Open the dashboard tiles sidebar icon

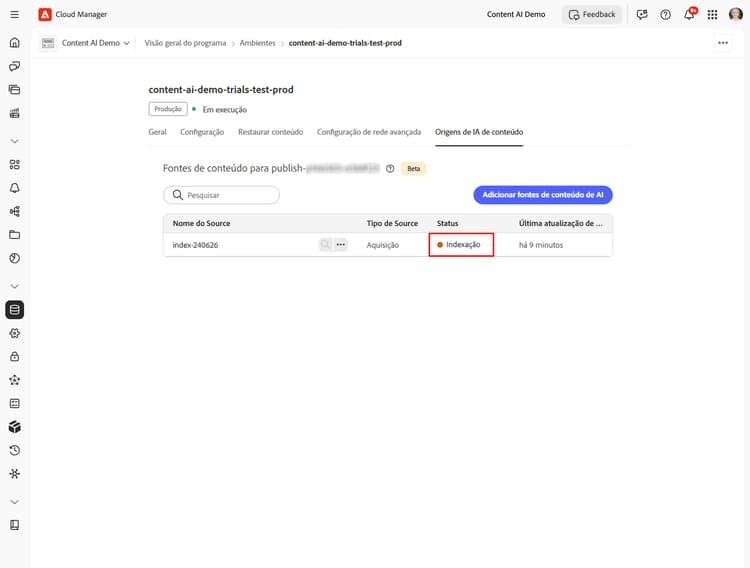pyautogui.click(x=15, y=165)
